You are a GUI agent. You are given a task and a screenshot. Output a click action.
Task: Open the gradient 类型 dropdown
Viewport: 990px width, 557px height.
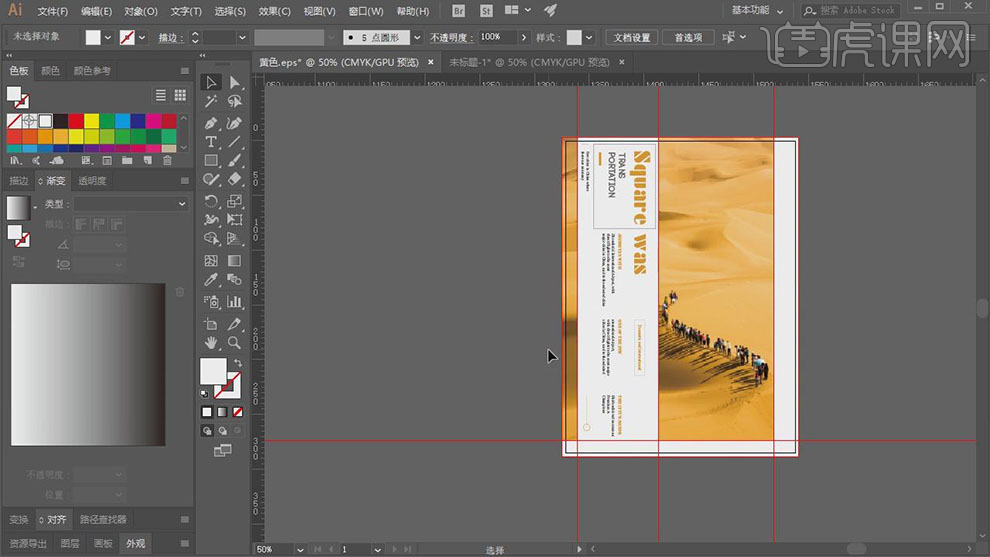[130, 204]
